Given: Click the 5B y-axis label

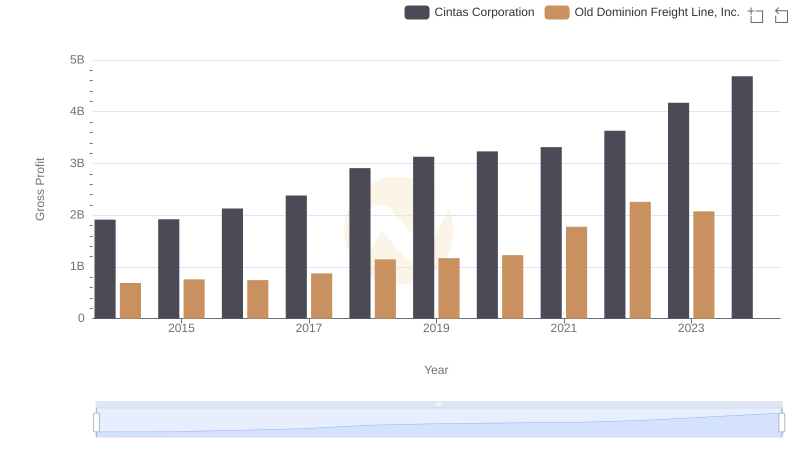Looking at the screenshot, I should (x=77, y=60).
